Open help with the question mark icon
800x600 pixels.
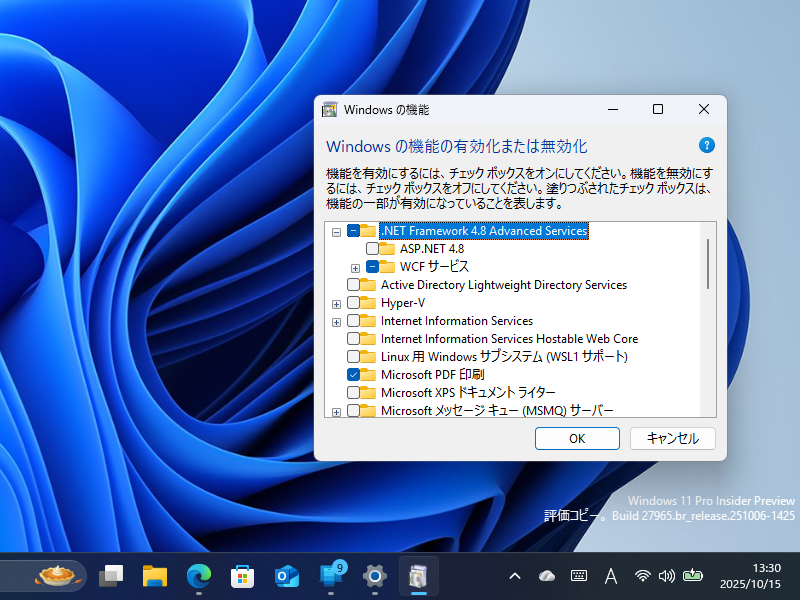707,145
